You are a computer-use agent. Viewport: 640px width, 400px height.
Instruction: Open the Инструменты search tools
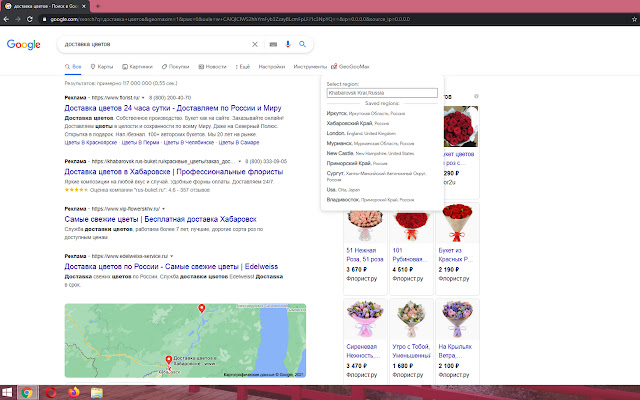[x=310, y=67]
